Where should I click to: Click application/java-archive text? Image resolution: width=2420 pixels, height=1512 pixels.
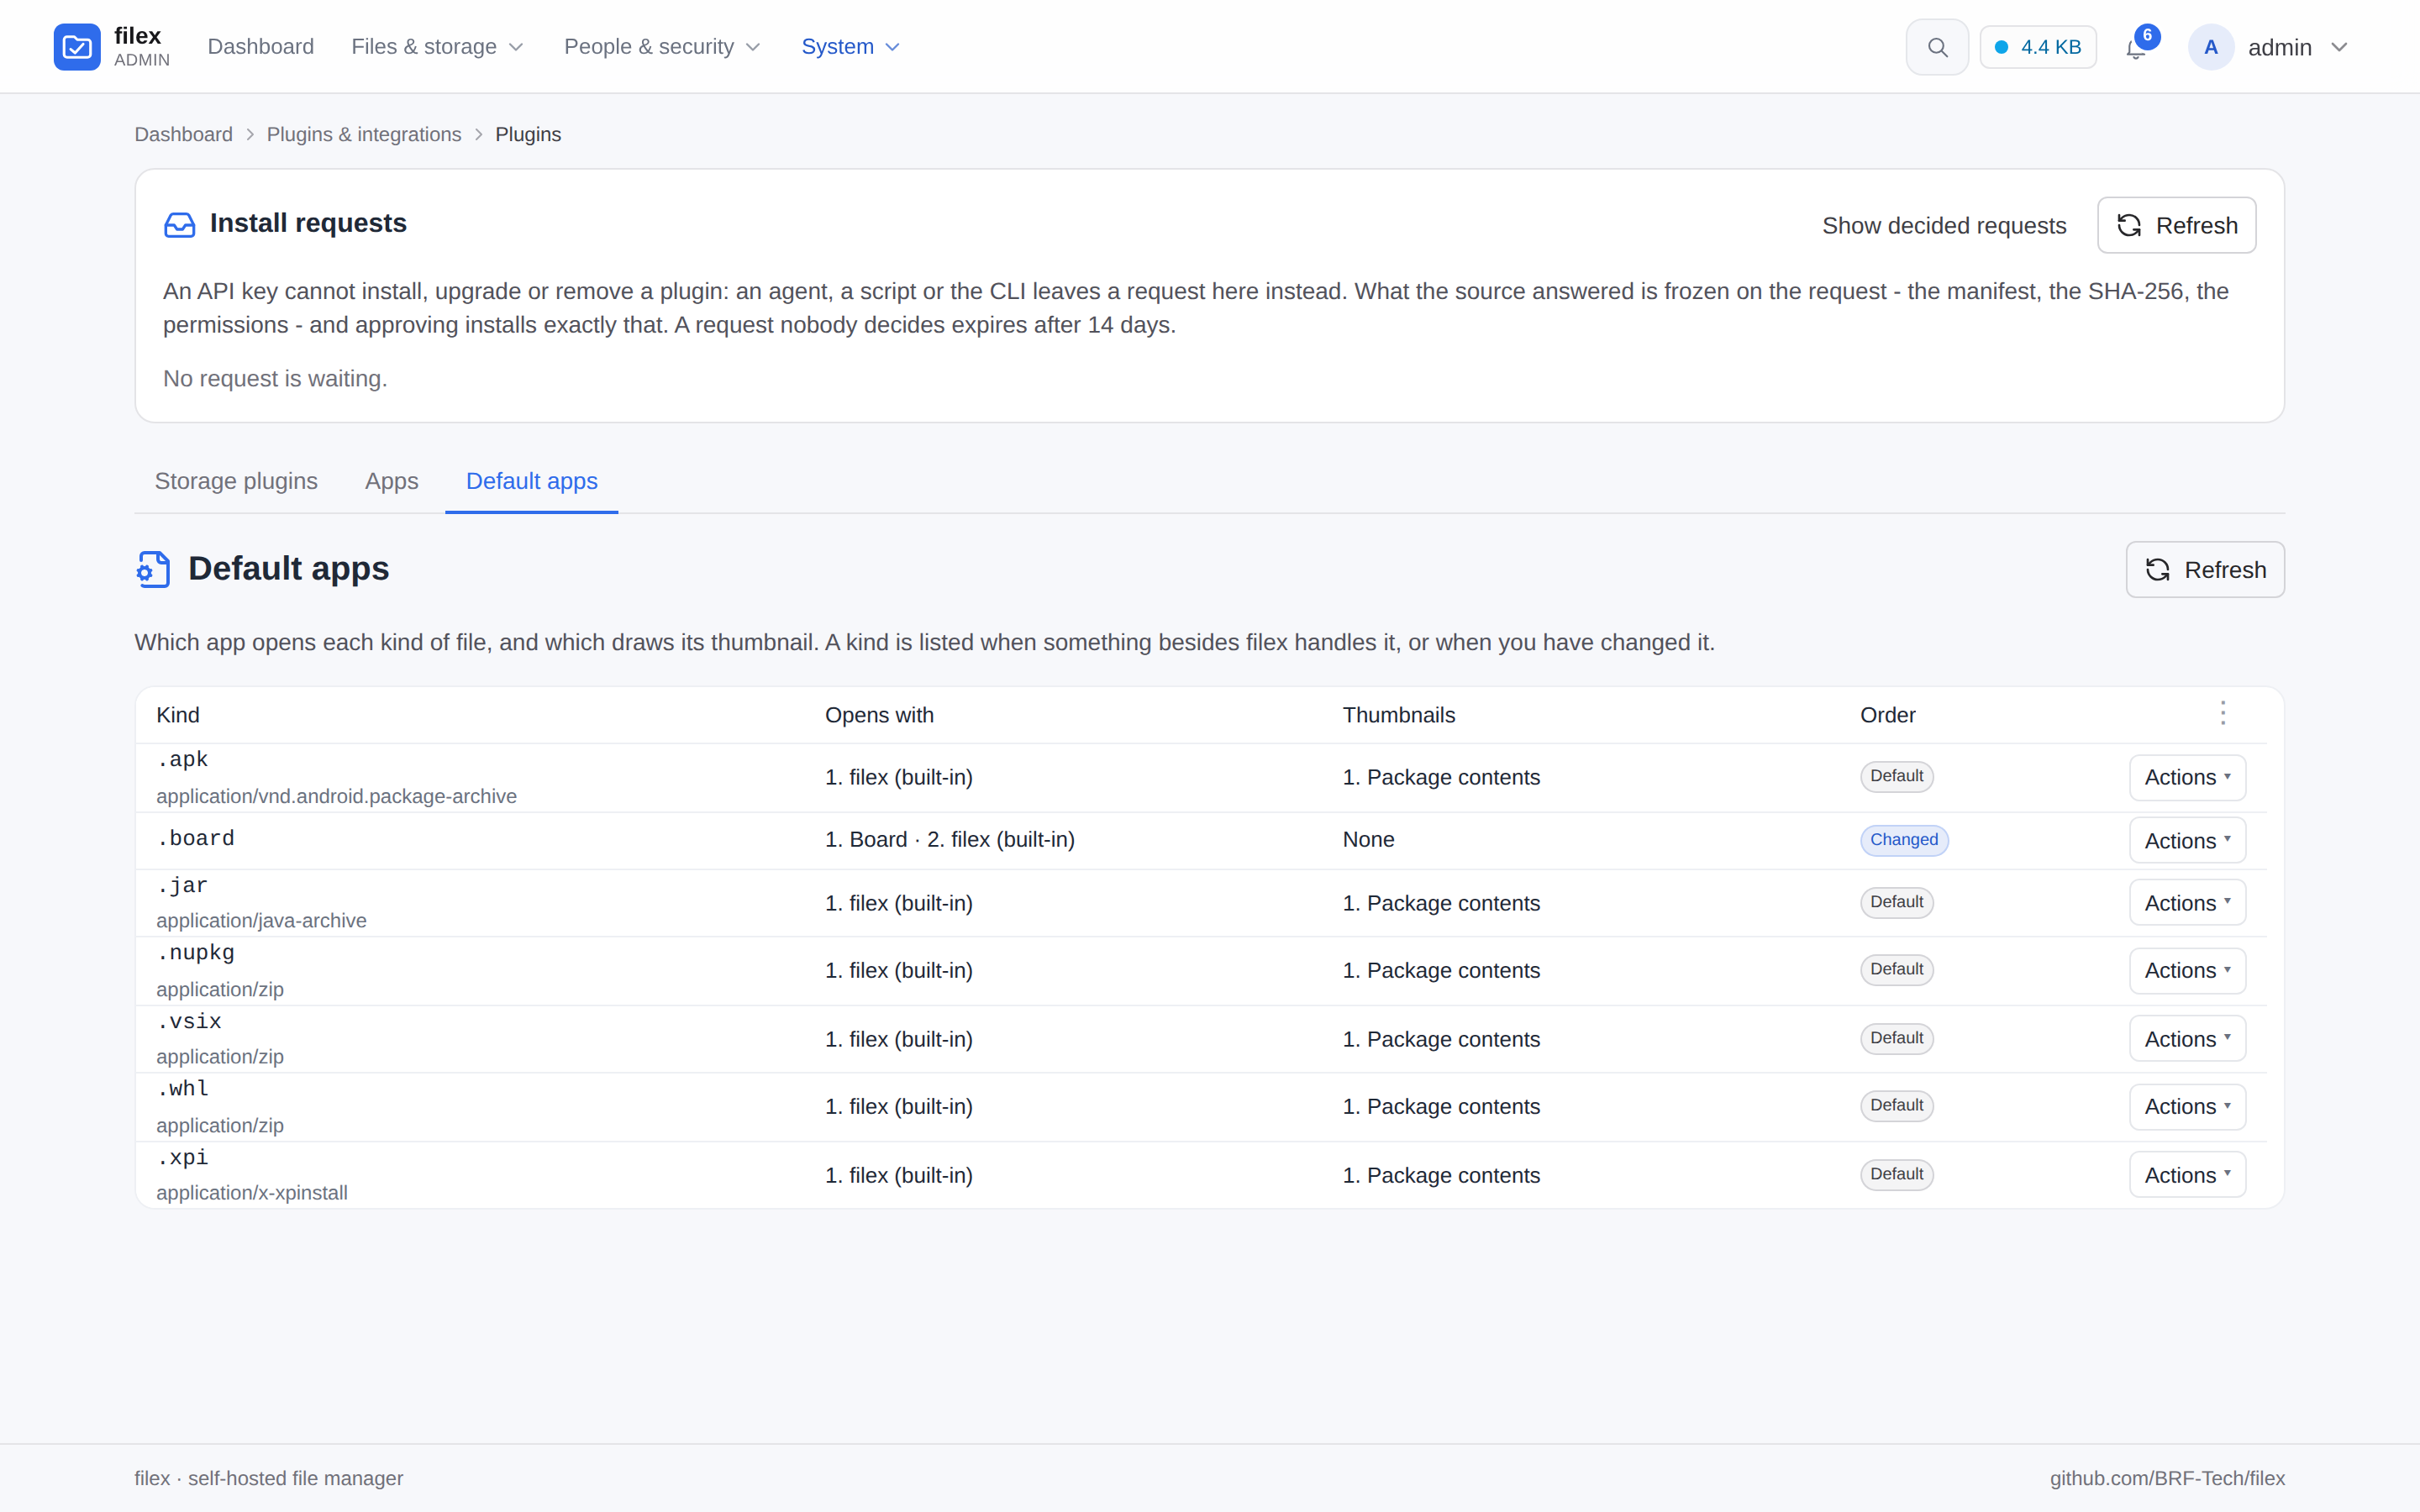point(261,920)
